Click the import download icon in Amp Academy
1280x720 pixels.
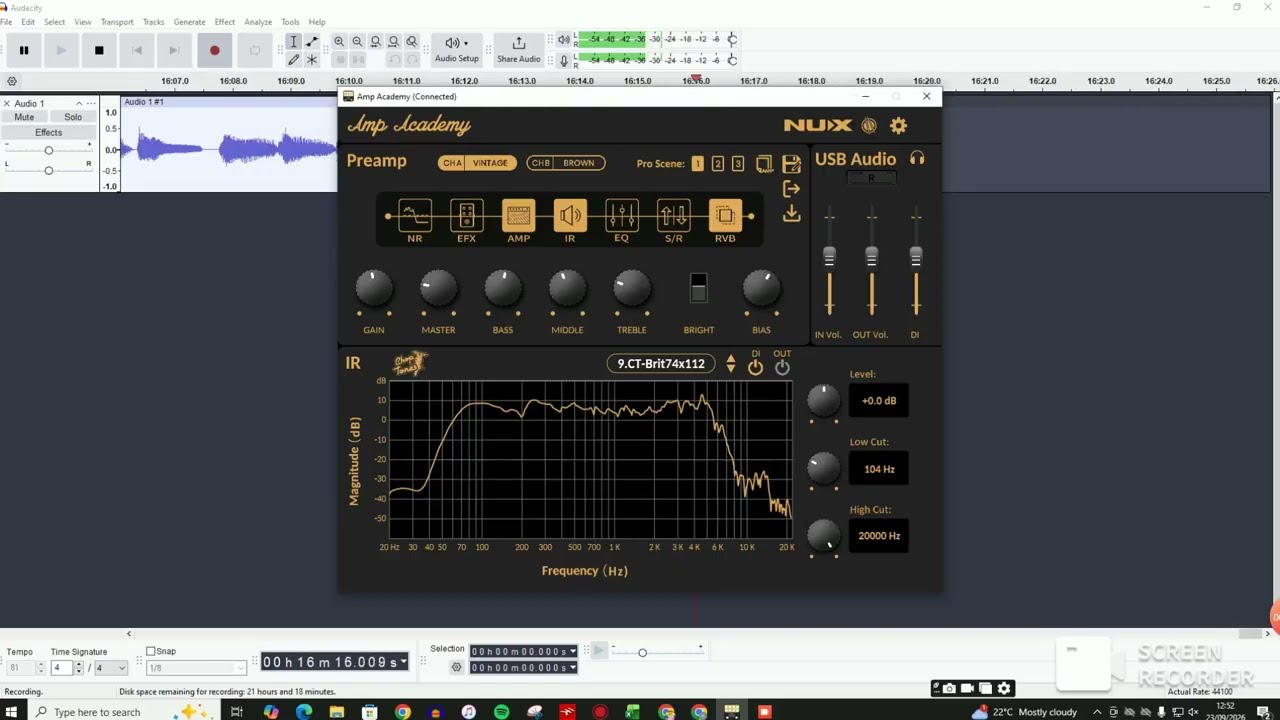click(791, 213)
